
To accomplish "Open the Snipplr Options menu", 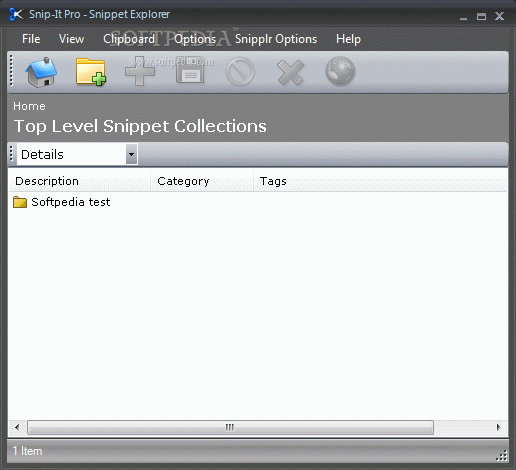I will point(276,39).
